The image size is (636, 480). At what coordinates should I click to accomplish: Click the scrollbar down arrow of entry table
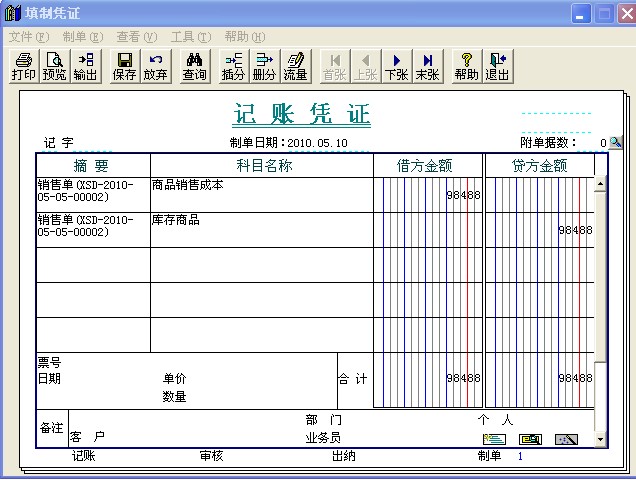[600, 439]
